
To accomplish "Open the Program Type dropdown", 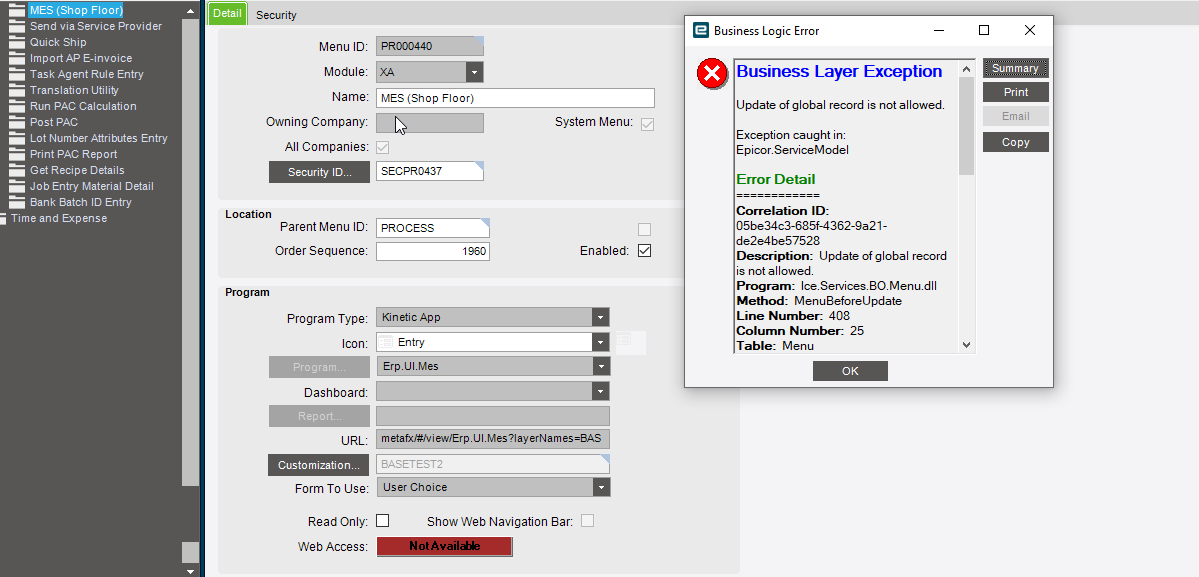I will coord(601,317).
